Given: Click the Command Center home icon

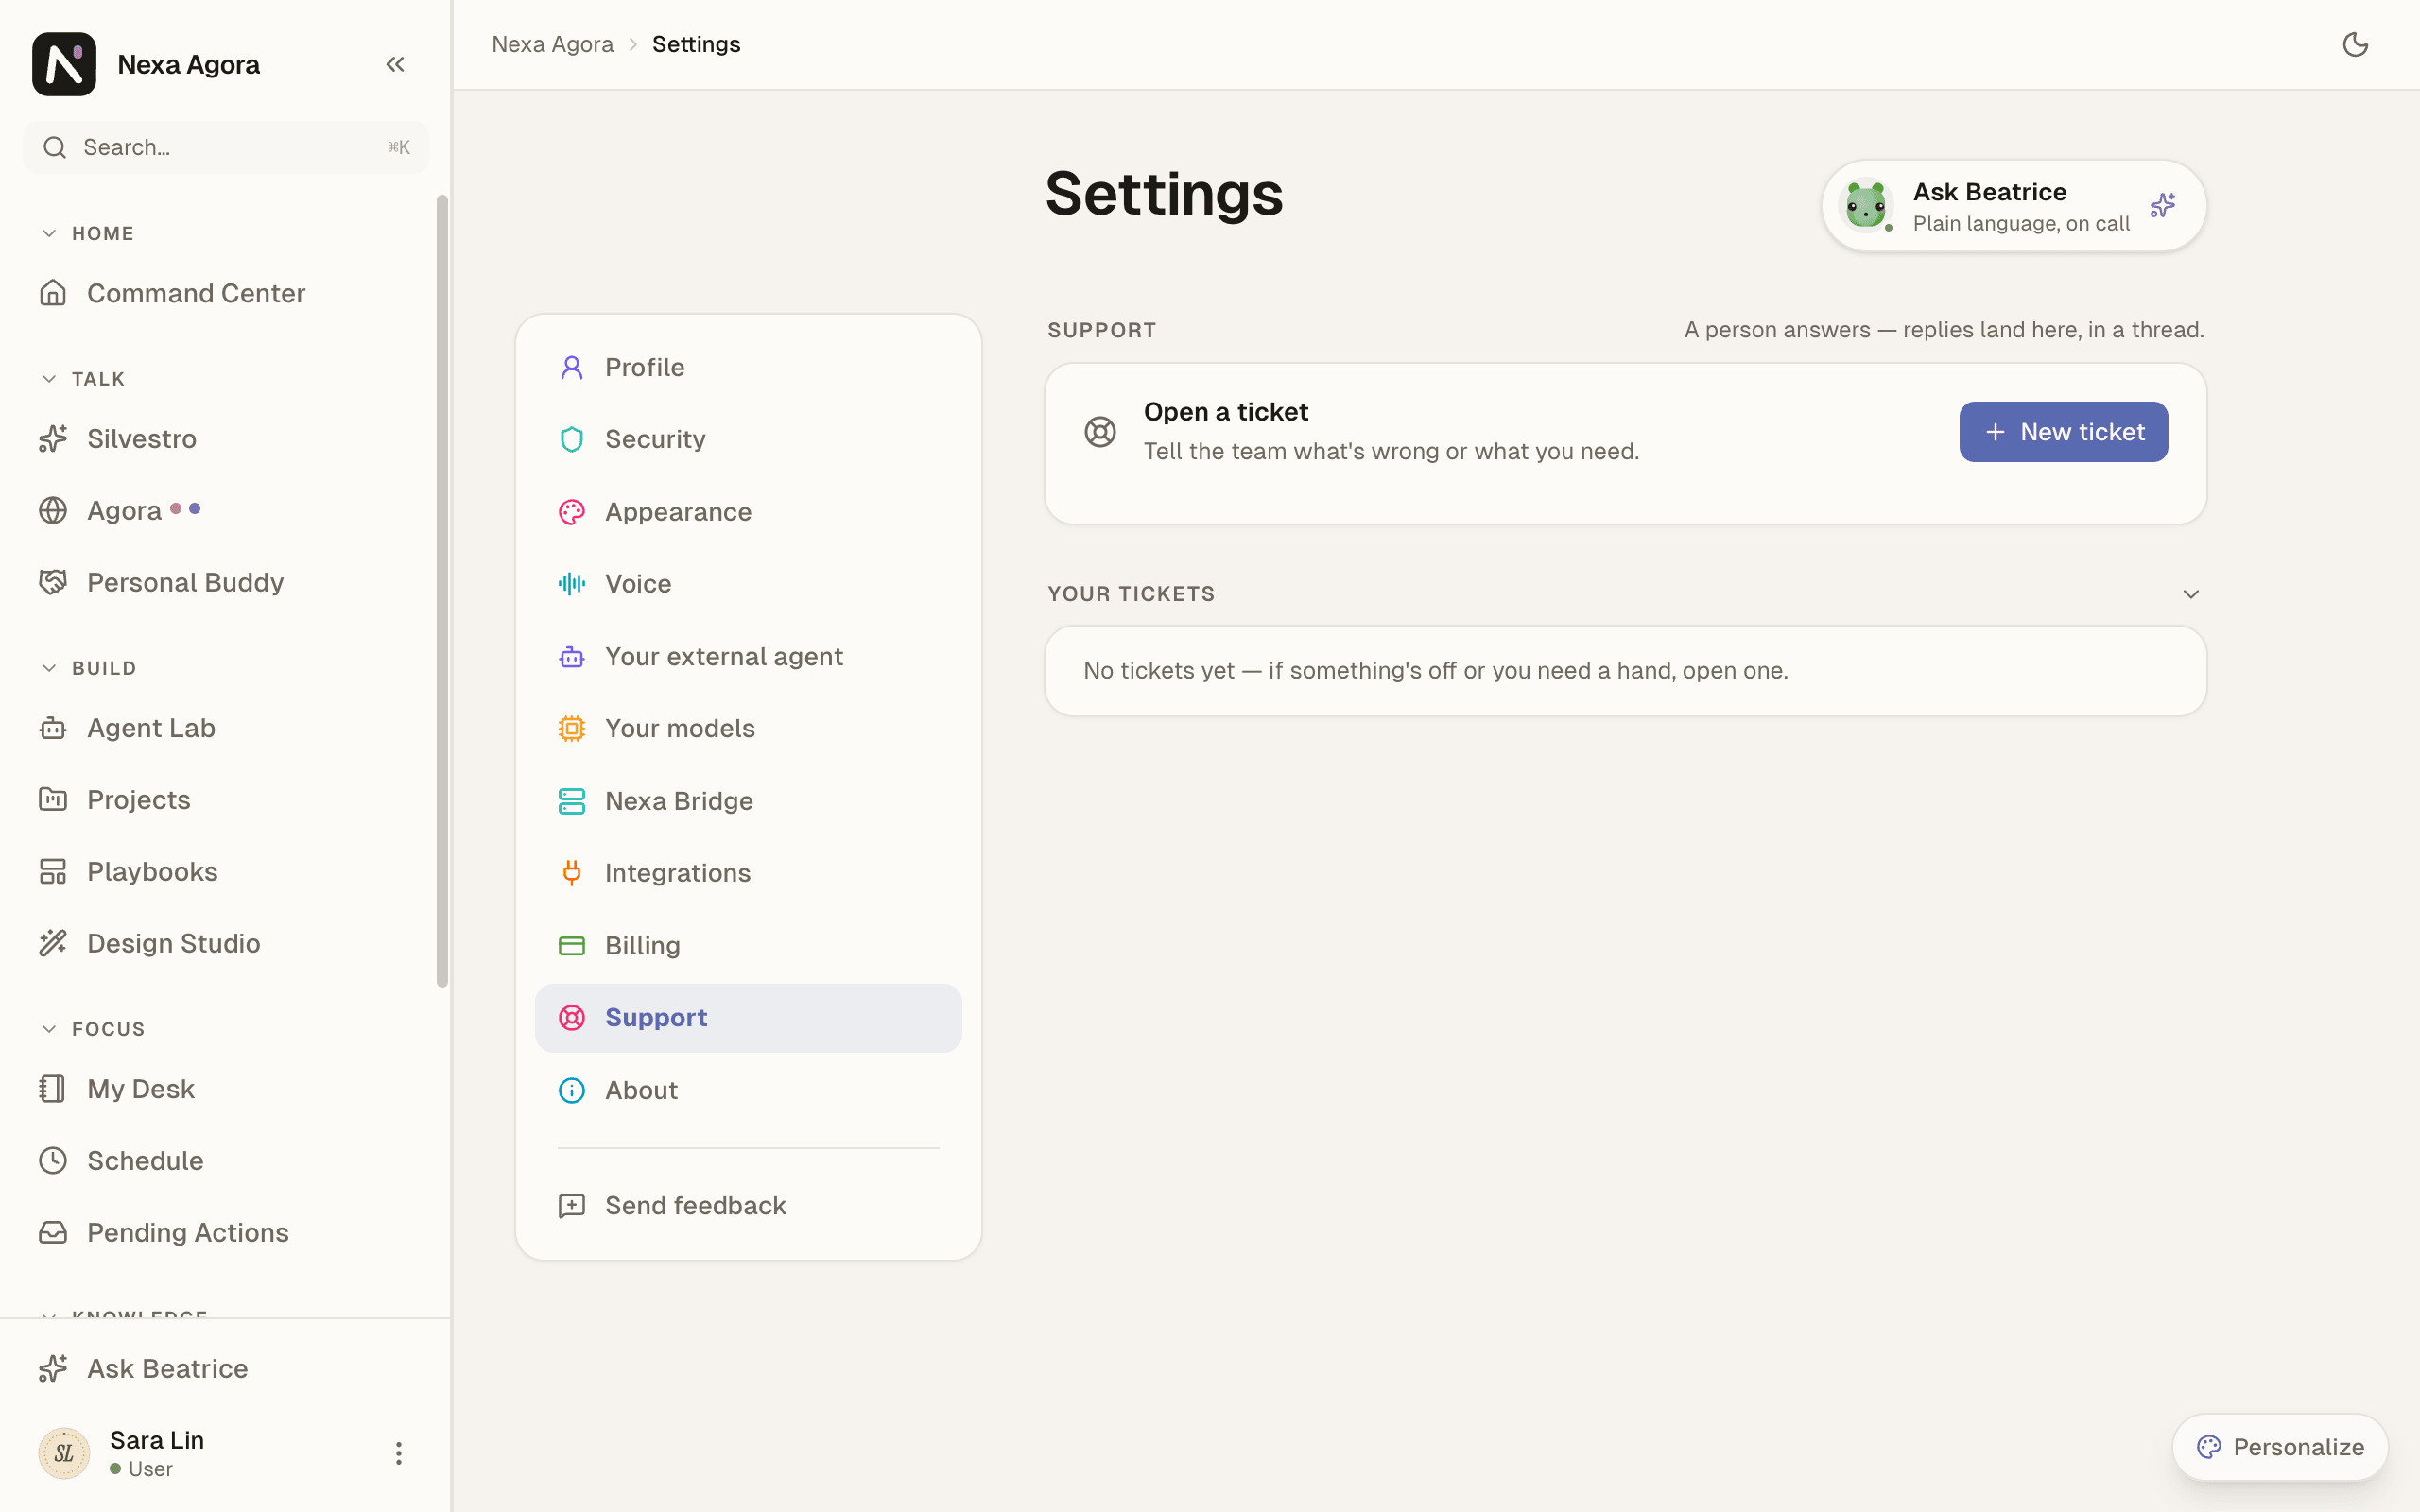Looking at the screenshot, I should click(53, 293).
